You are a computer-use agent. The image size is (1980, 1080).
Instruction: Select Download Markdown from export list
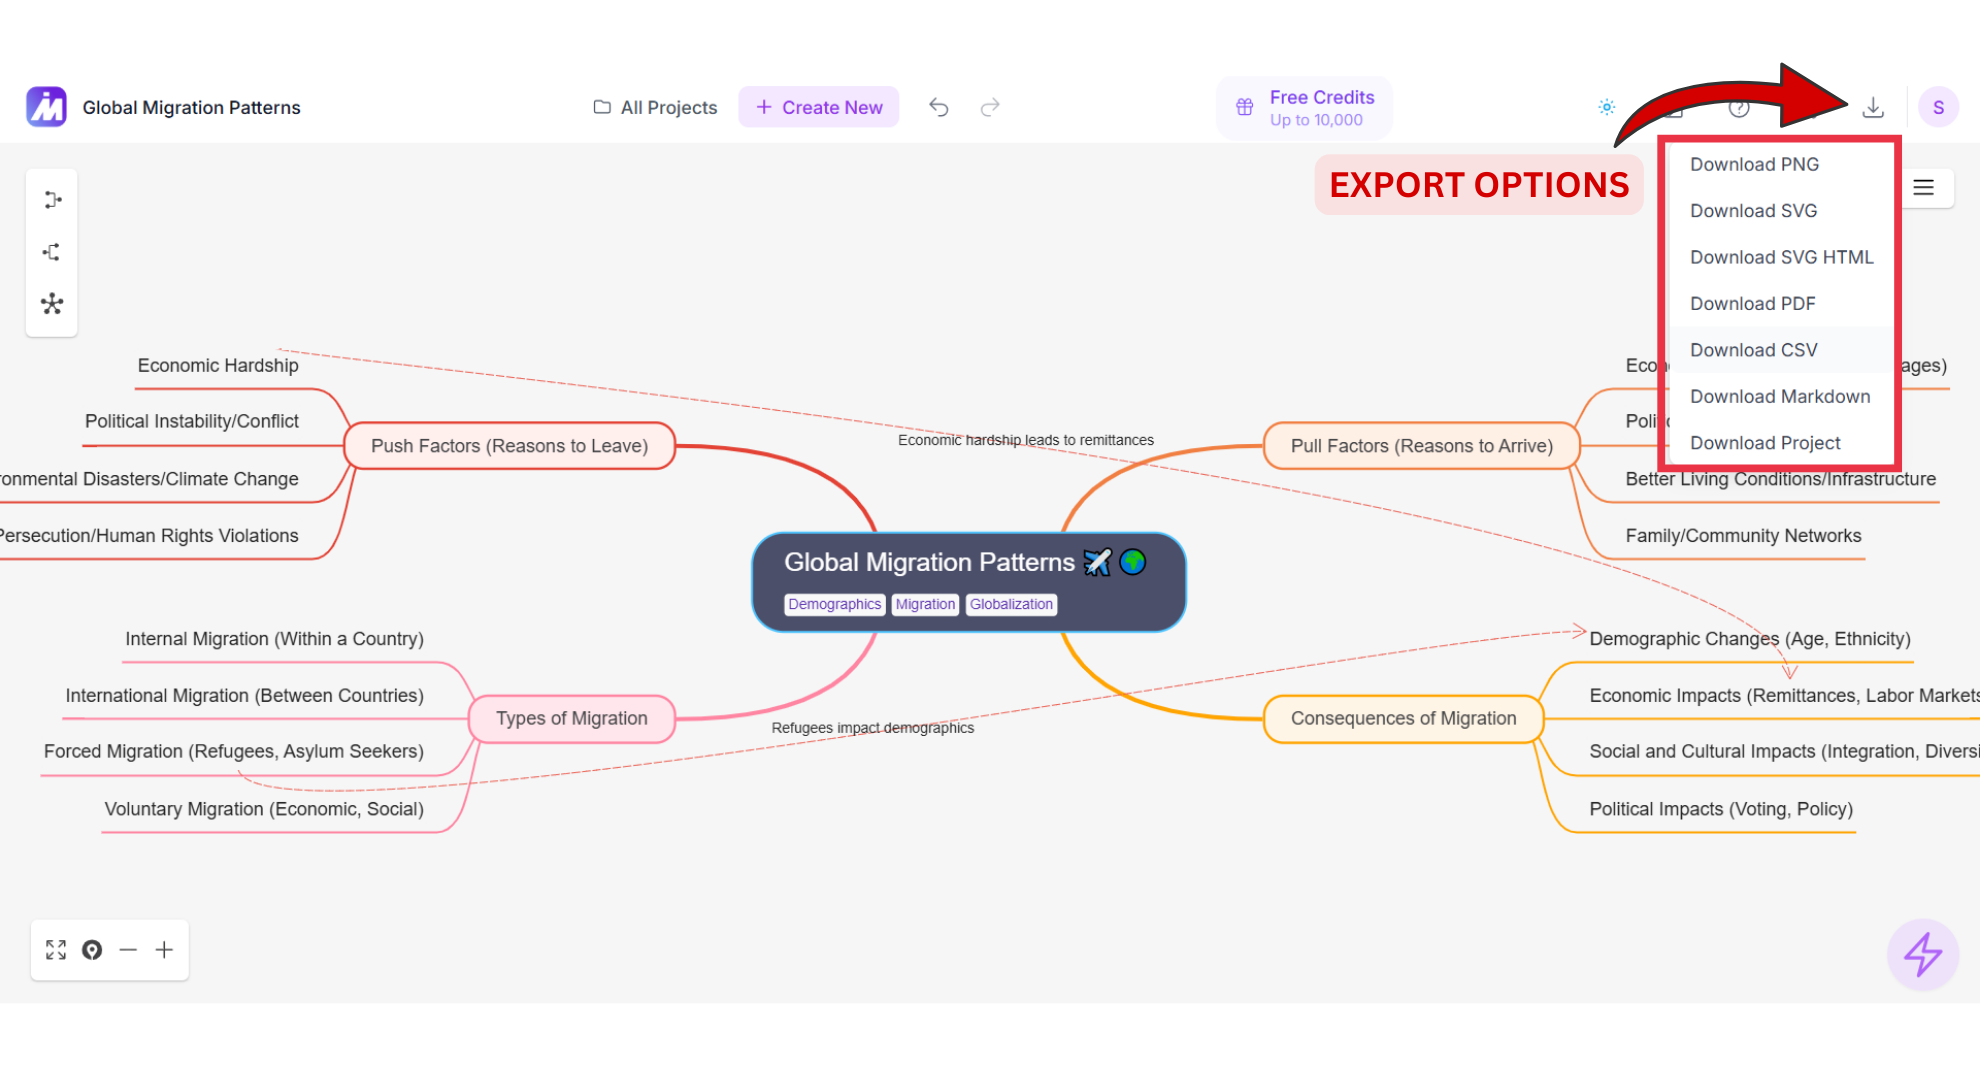(1779, 396)
